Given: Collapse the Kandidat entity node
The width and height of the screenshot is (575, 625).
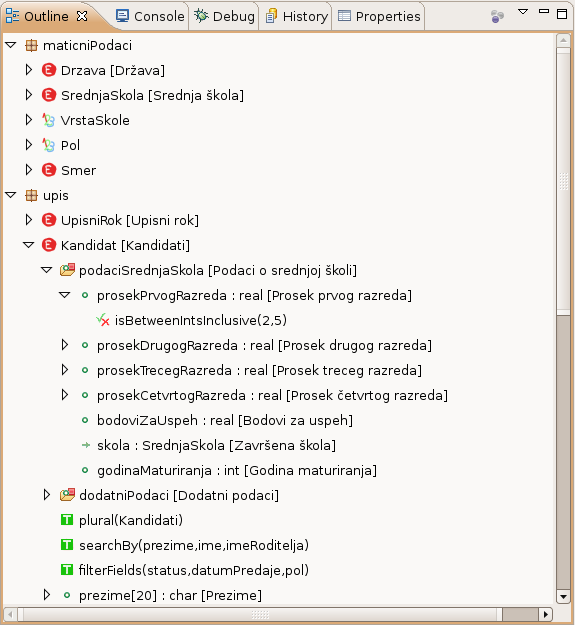Looking at the screenshot, I should coord(29,245).
